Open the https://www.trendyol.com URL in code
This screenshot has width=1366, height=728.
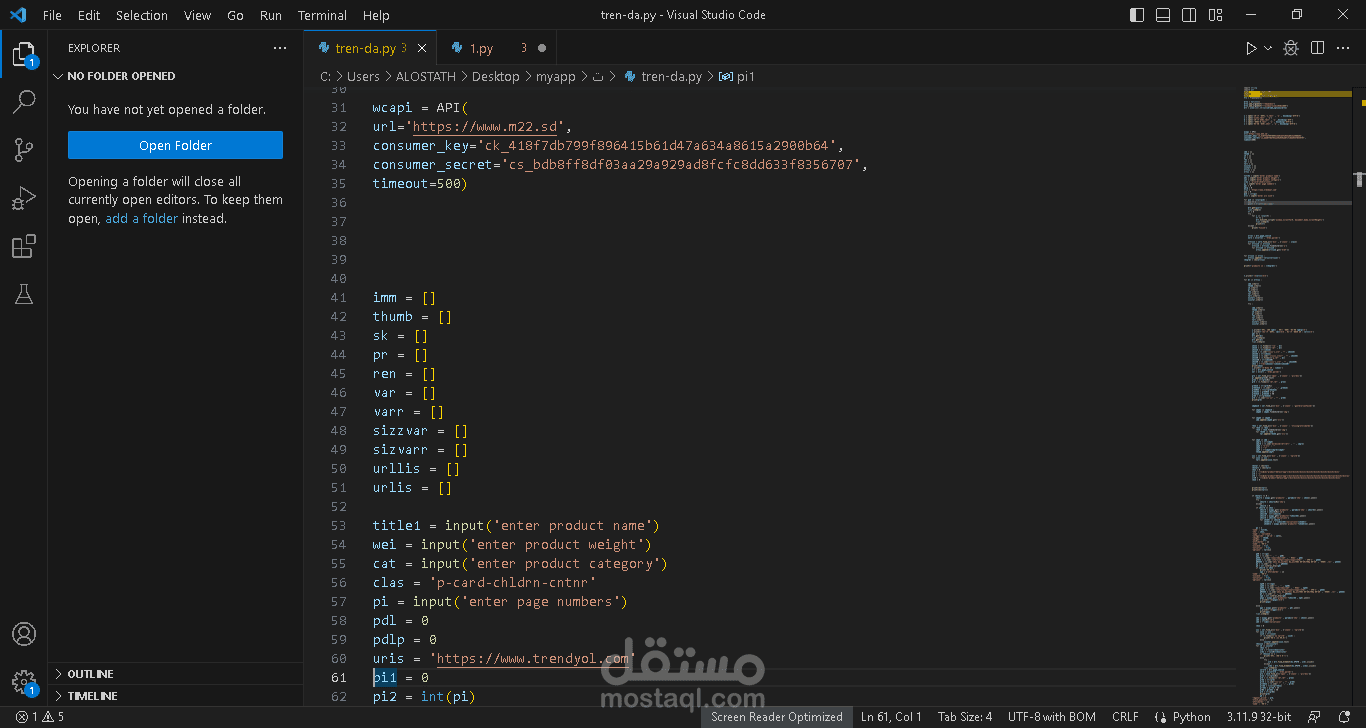coord(533,658)
